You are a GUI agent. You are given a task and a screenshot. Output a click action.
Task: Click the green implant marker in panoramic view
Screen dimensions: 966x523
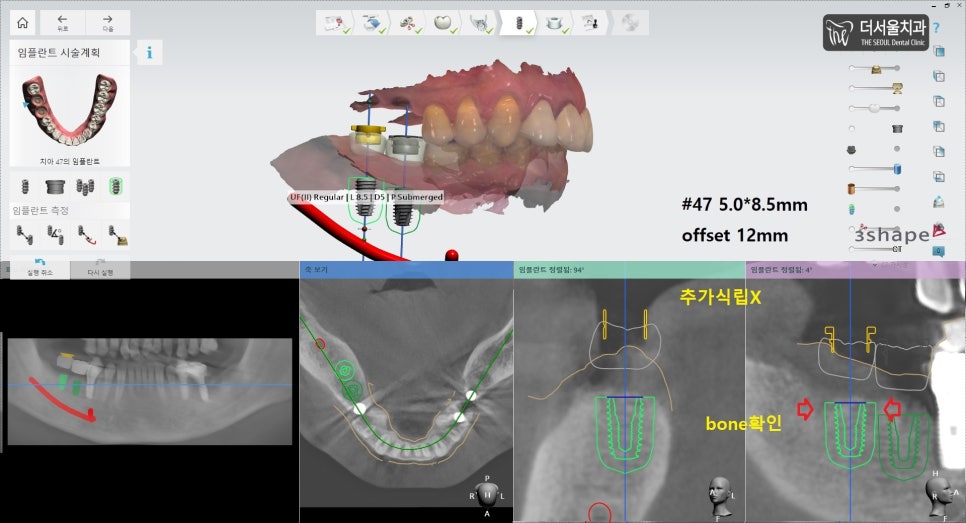[x=62, y=381]
